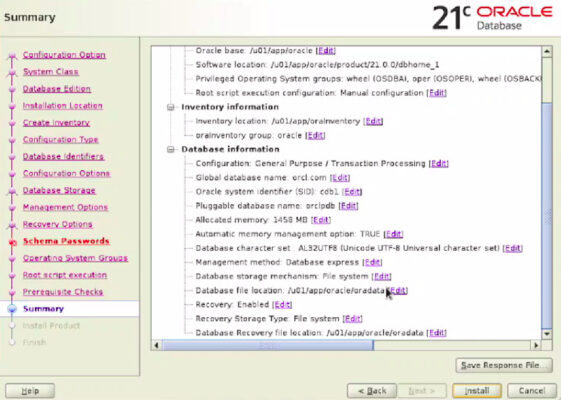The image size is (561, 400).
Task: Edit the Management method
Action: click(x=372, y=263)
